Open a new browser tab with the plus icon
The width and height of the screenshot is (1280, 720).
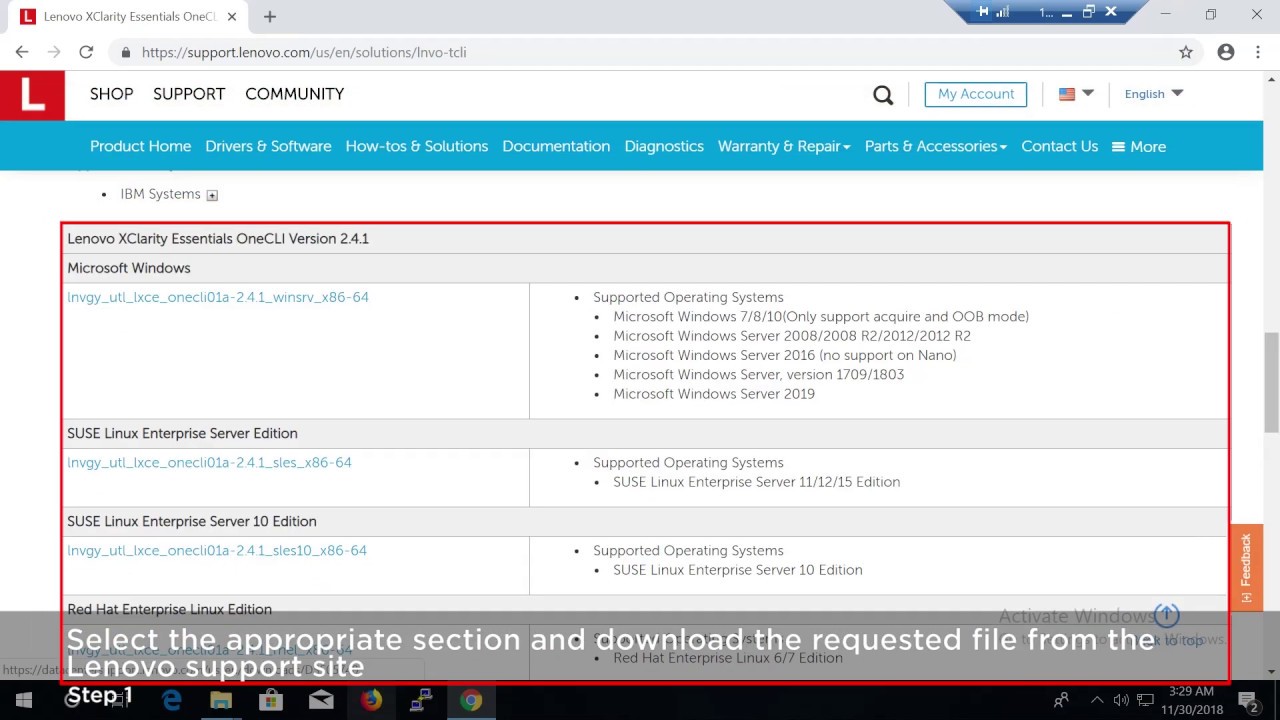(x=269, y=16)
